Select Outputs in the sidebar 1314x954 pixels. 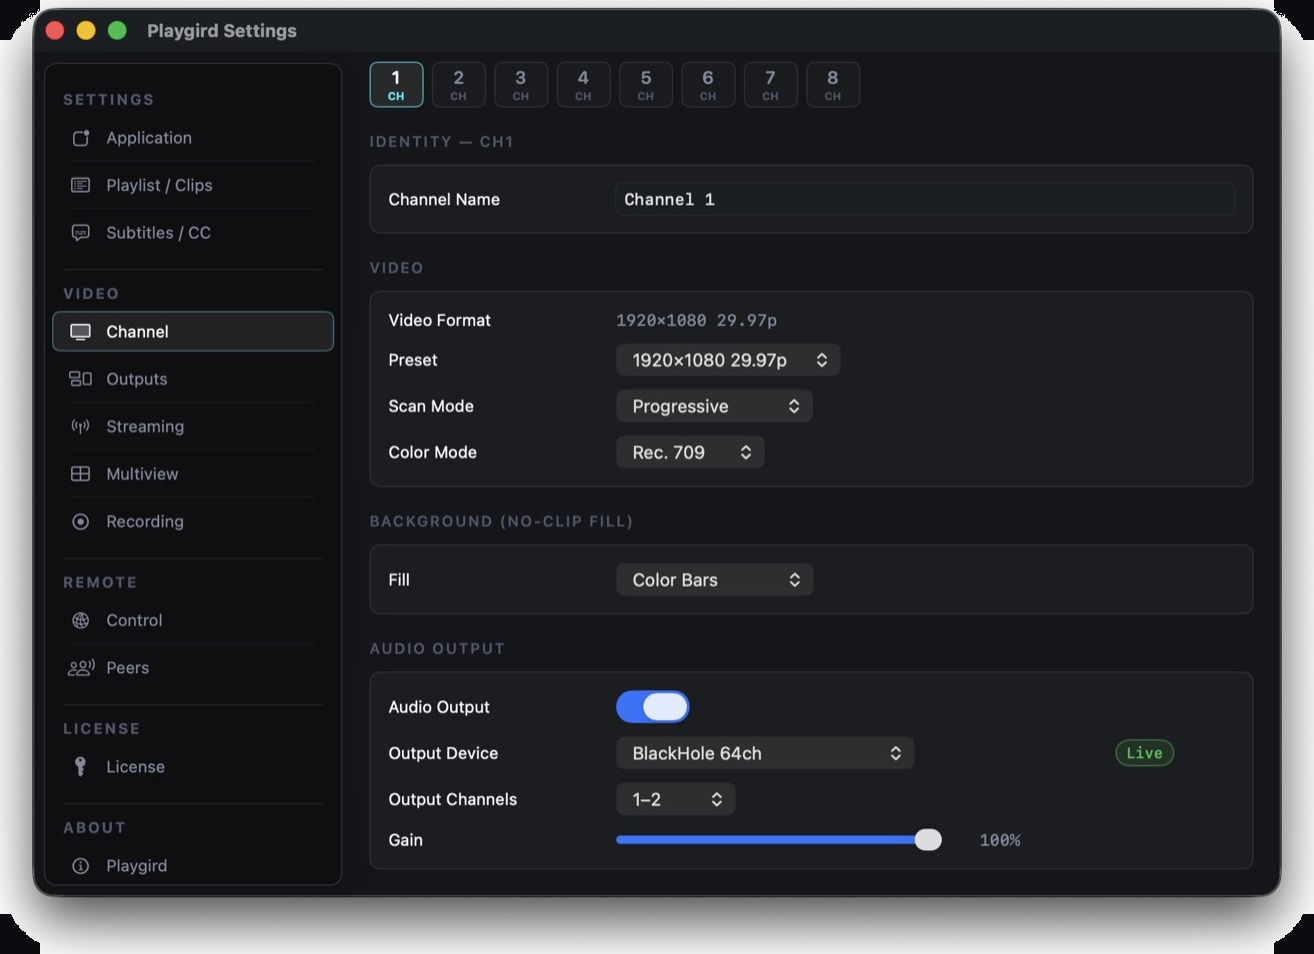(193, 379)
